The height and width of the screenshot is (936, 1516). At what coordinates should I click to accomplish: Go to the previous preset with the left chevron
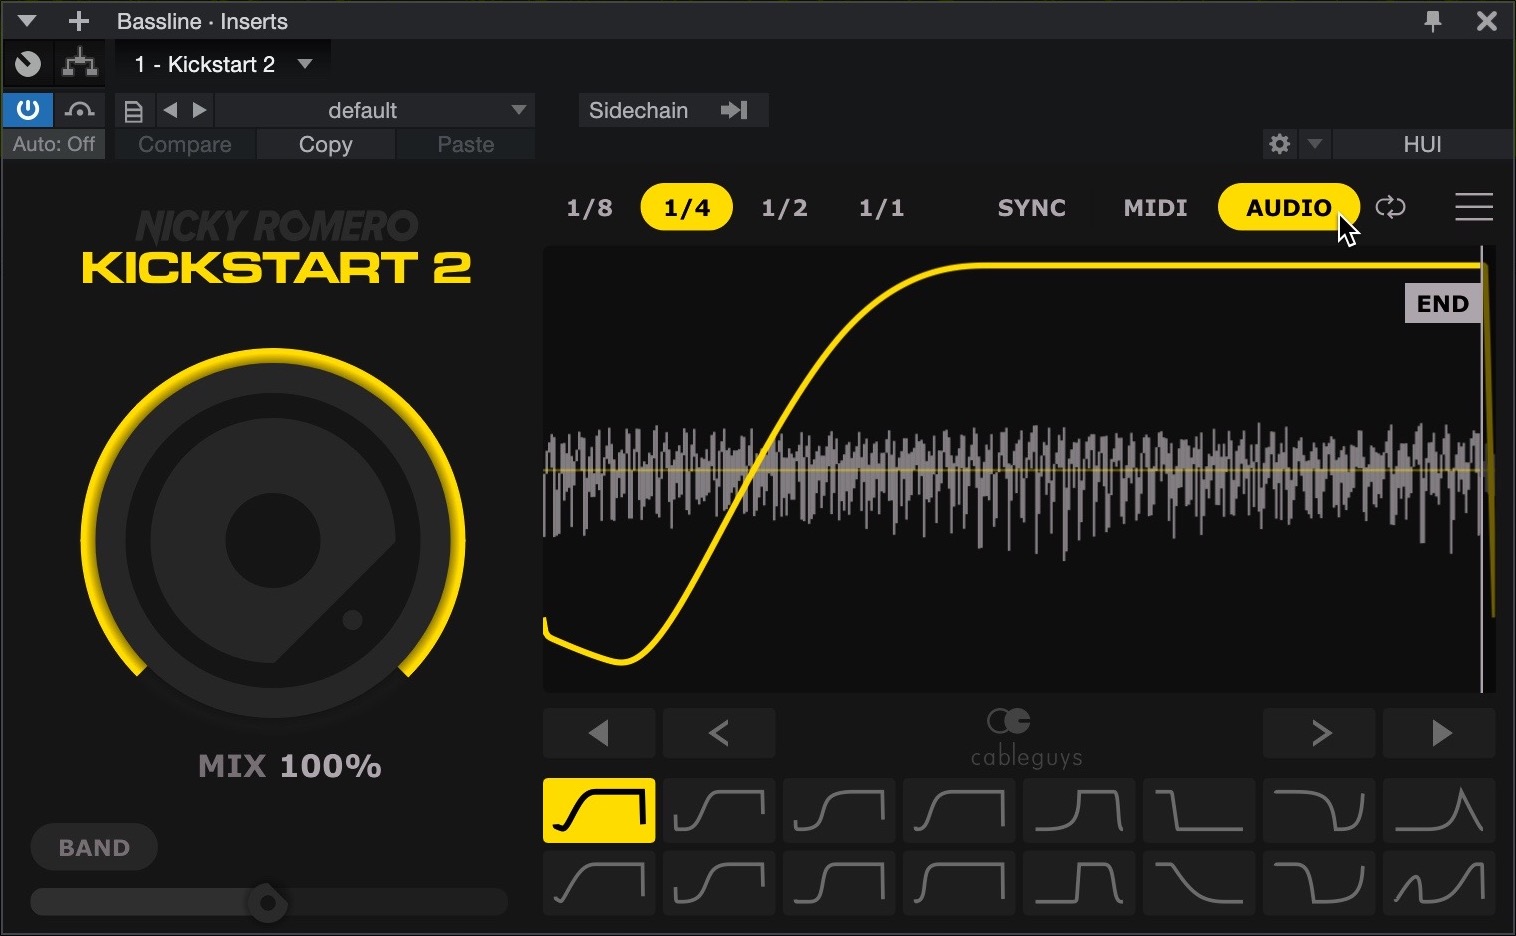point(719,733)
